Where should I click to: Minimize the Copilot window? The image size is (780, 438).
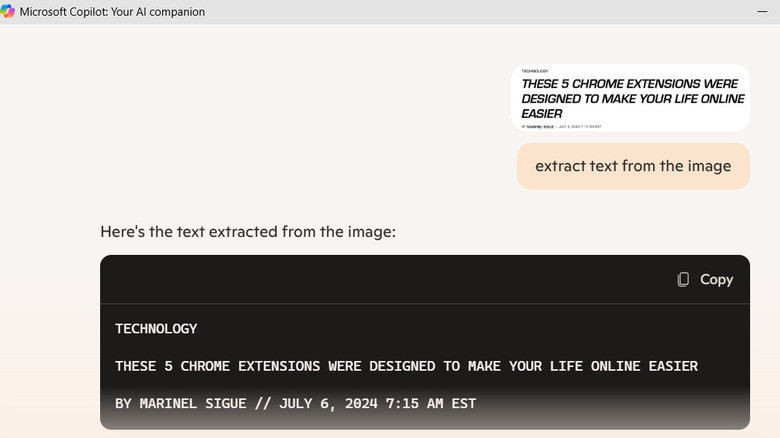pos(763,12)
